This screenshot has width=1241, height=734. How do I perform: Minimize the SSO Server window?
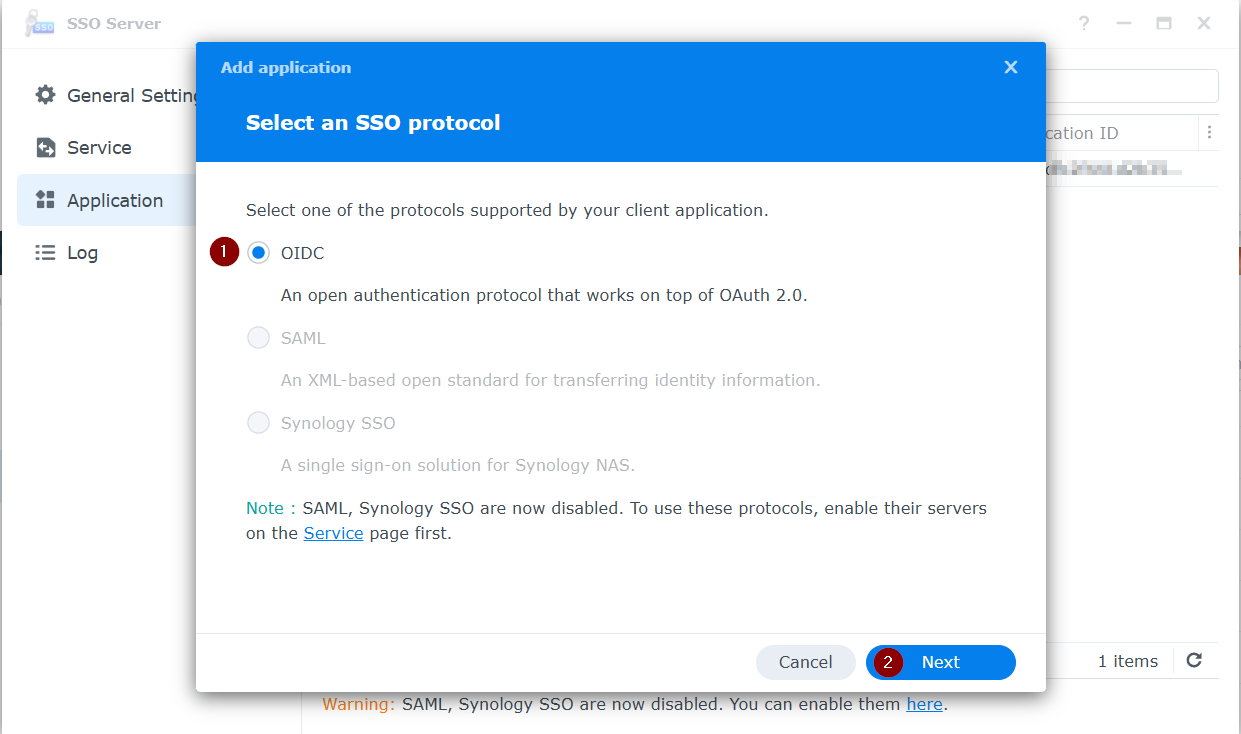point(1124,24)
